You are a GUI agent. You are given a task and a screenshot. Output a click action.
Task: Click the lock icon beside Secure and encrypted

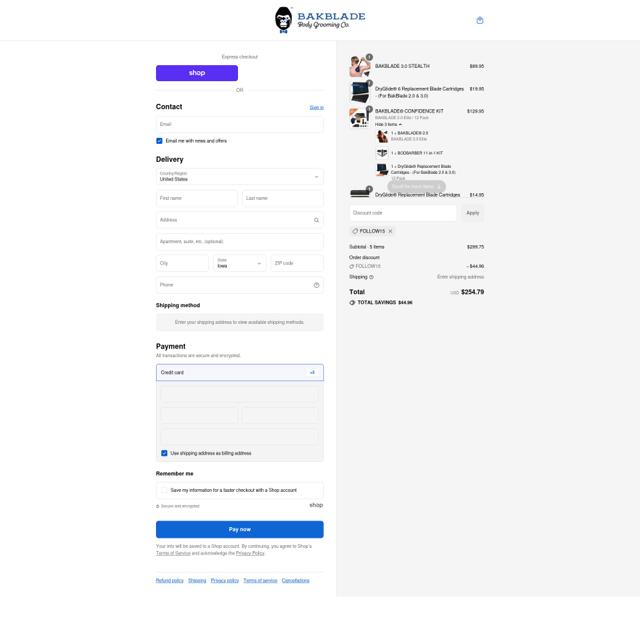coord(158,506)
